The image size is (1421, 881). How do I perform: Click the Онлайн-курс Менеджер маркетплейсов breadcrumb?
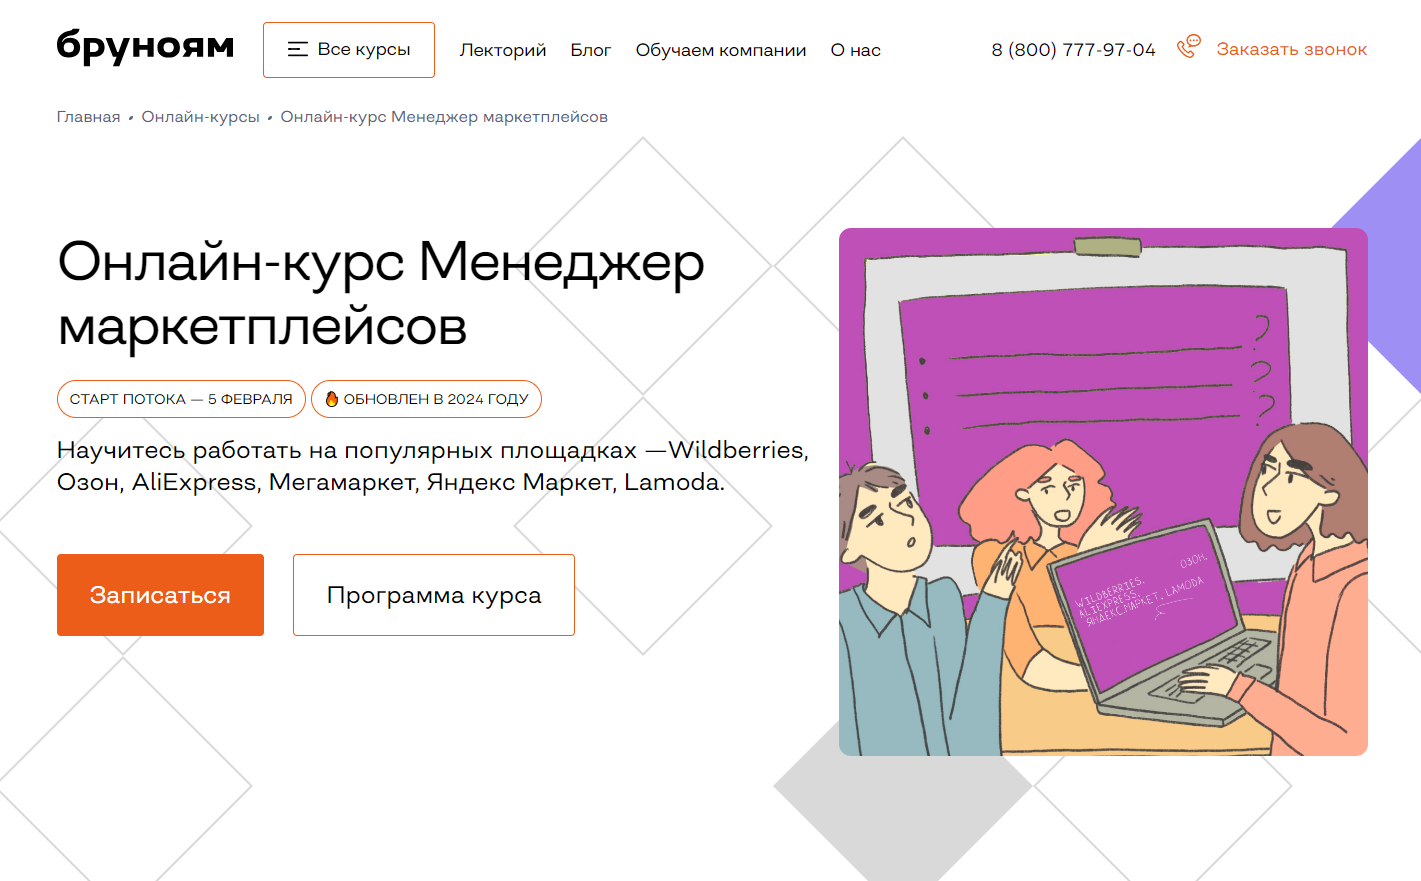444,117
